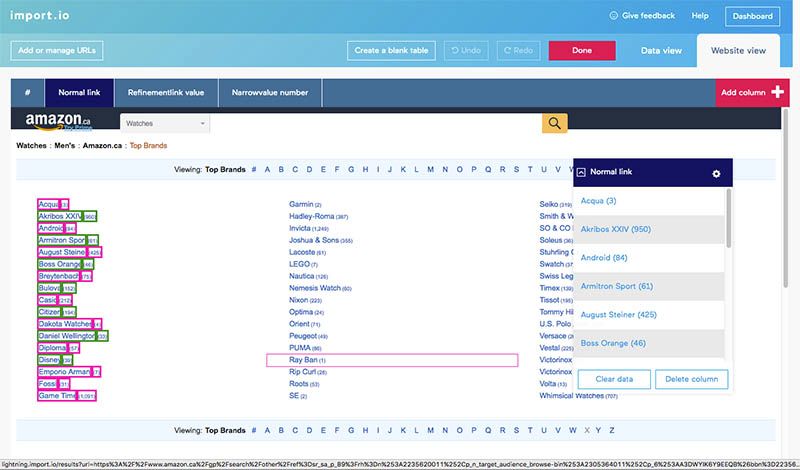The width and height of the screenshot is (800, 470).
Task: Click the Tissot brand link
Action: [549, 300]
